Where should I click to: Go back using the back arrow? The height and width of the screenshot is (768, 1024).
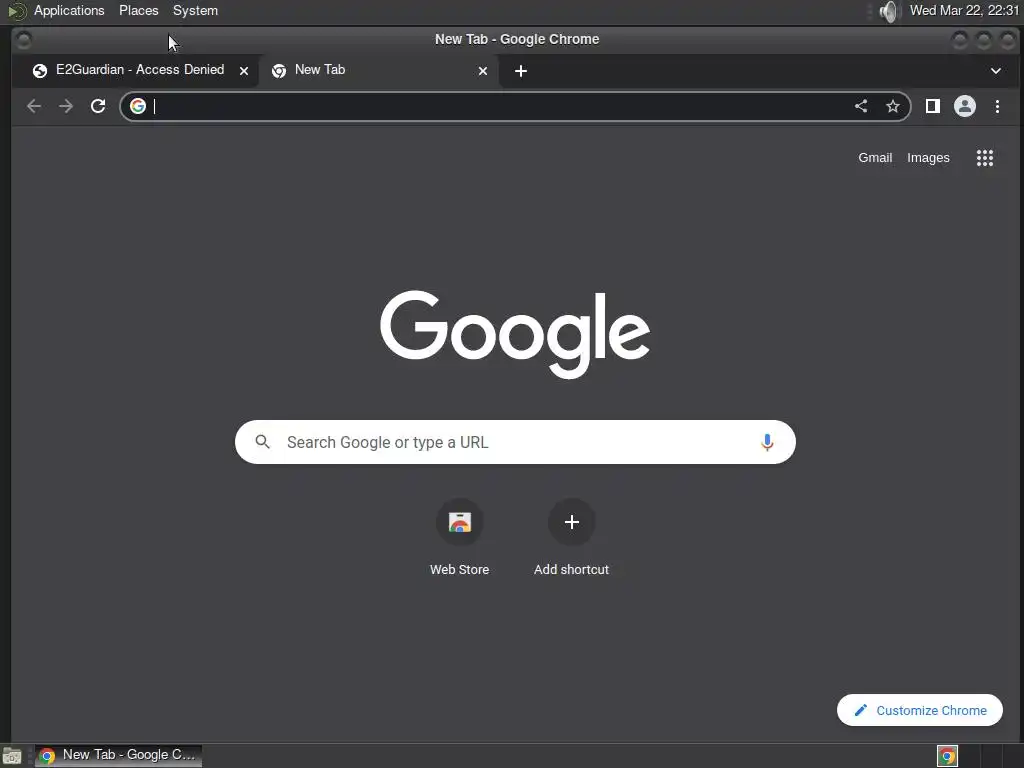[x=34, y=106]
